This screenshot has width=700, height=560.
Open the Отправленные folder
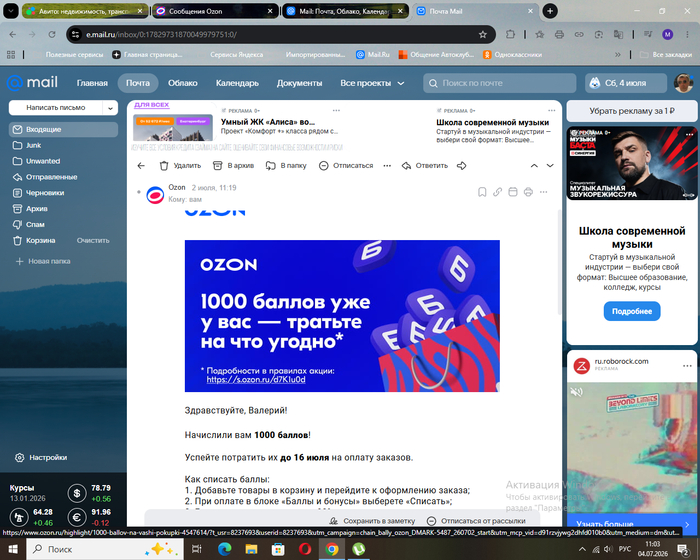click(x=63, y=177)
